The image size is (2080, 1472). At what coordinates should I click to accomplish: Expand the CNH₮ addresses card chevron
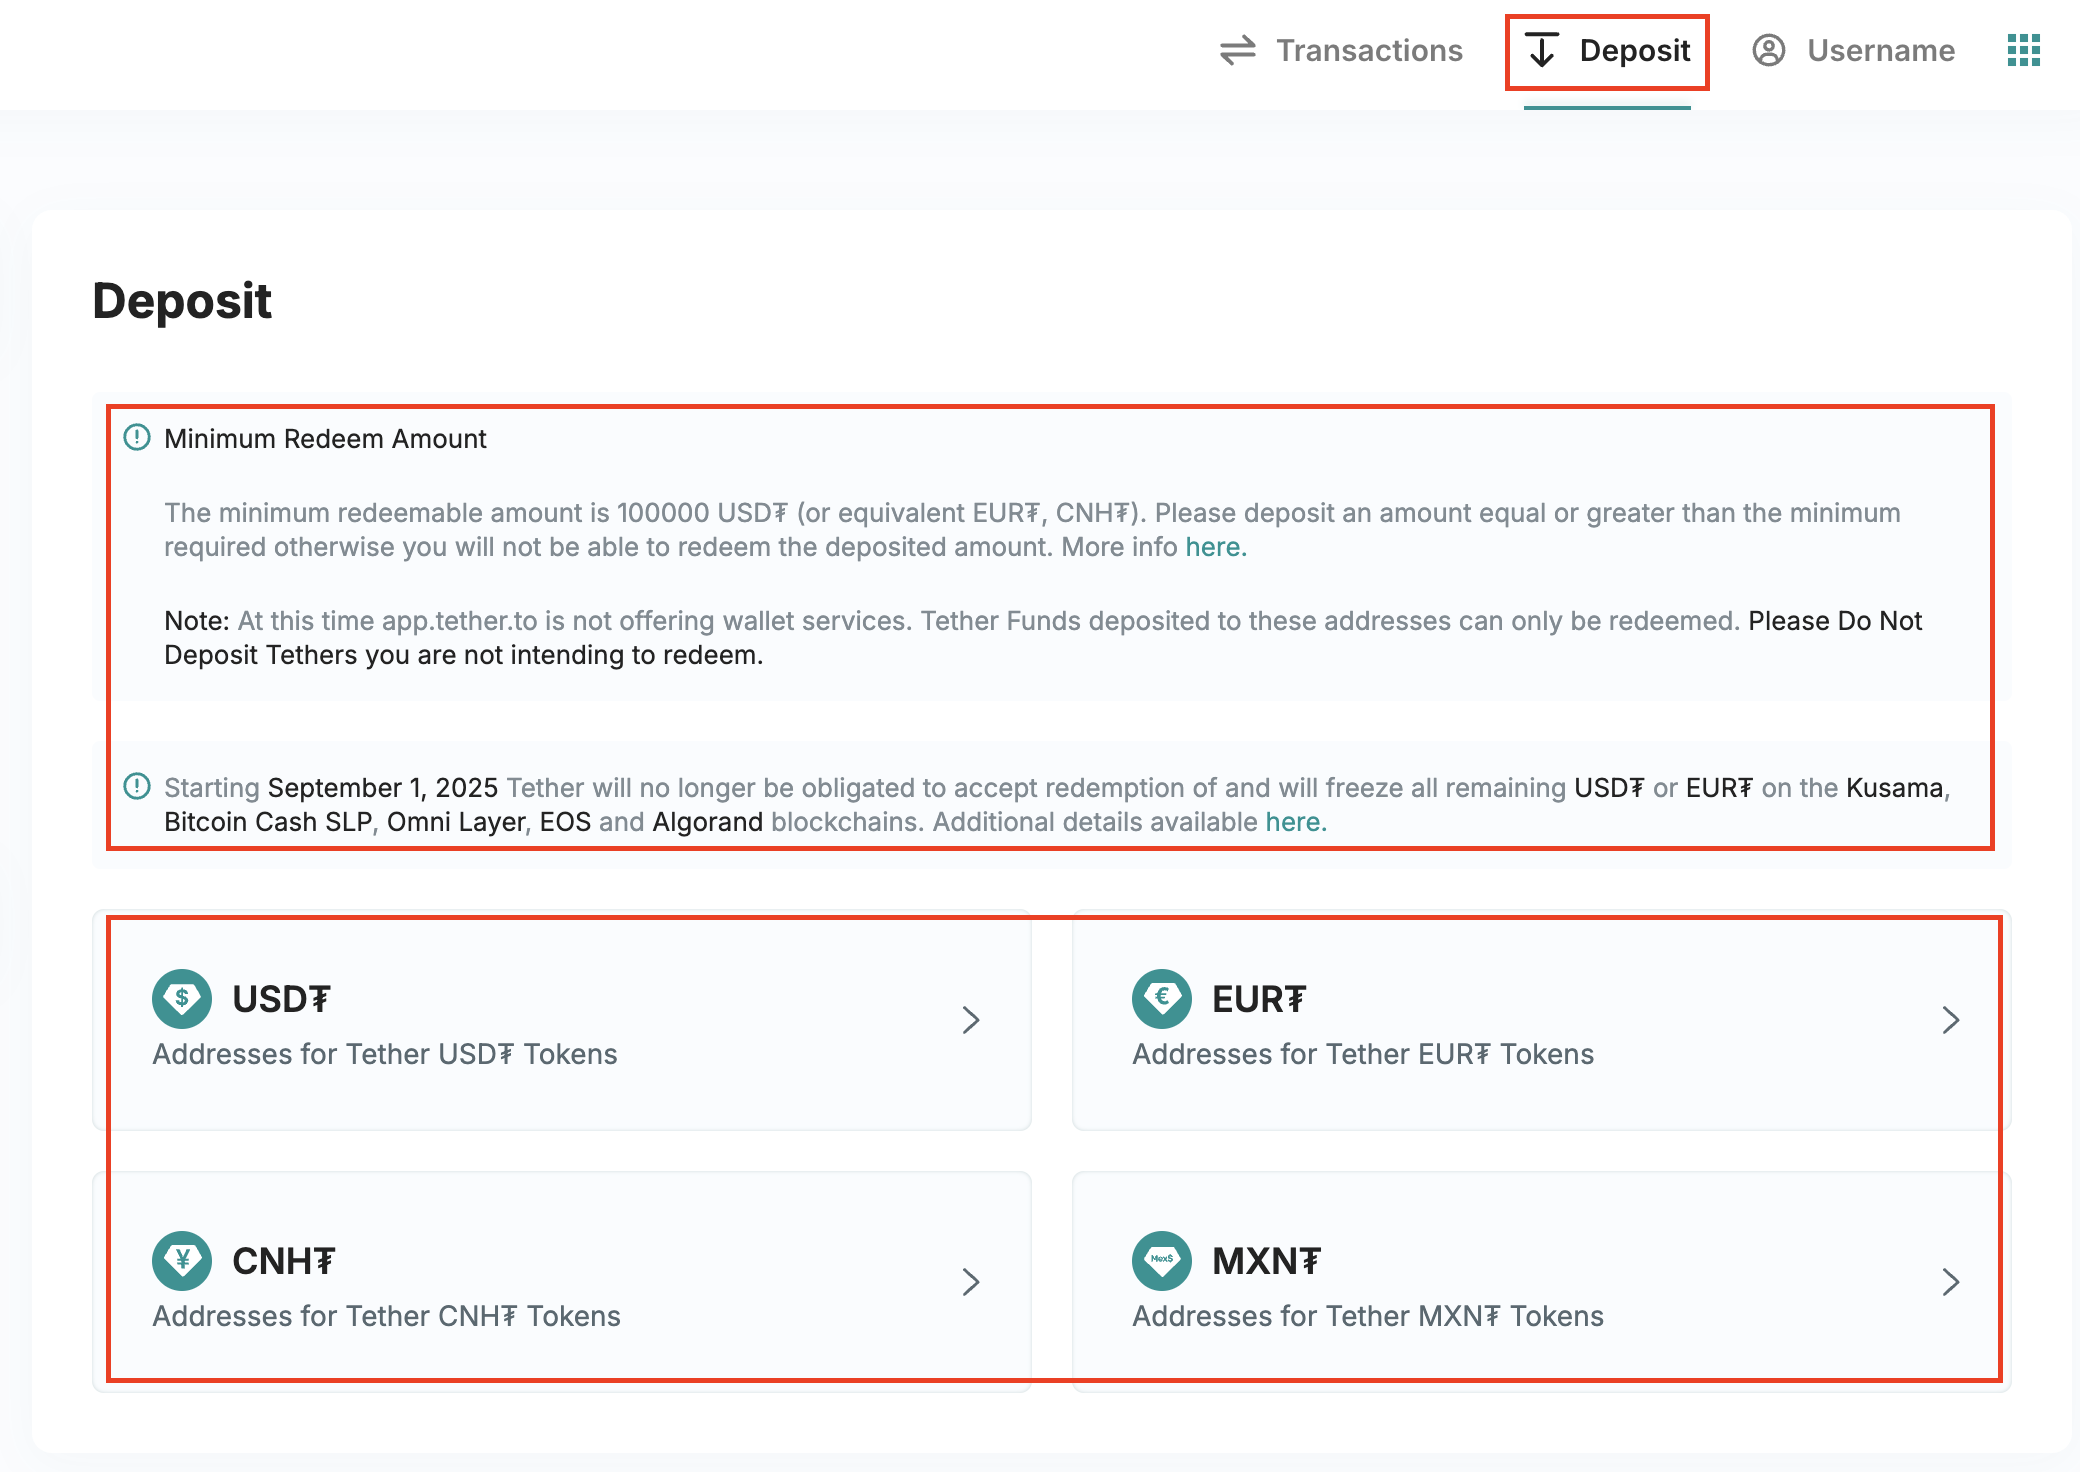coord(971,1282)
